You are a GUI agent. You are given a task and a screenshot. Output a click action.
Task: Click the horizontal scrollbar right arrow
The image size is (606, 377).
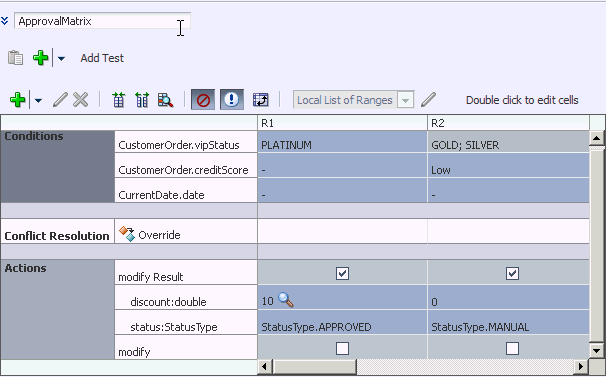[x=581, y=366]
